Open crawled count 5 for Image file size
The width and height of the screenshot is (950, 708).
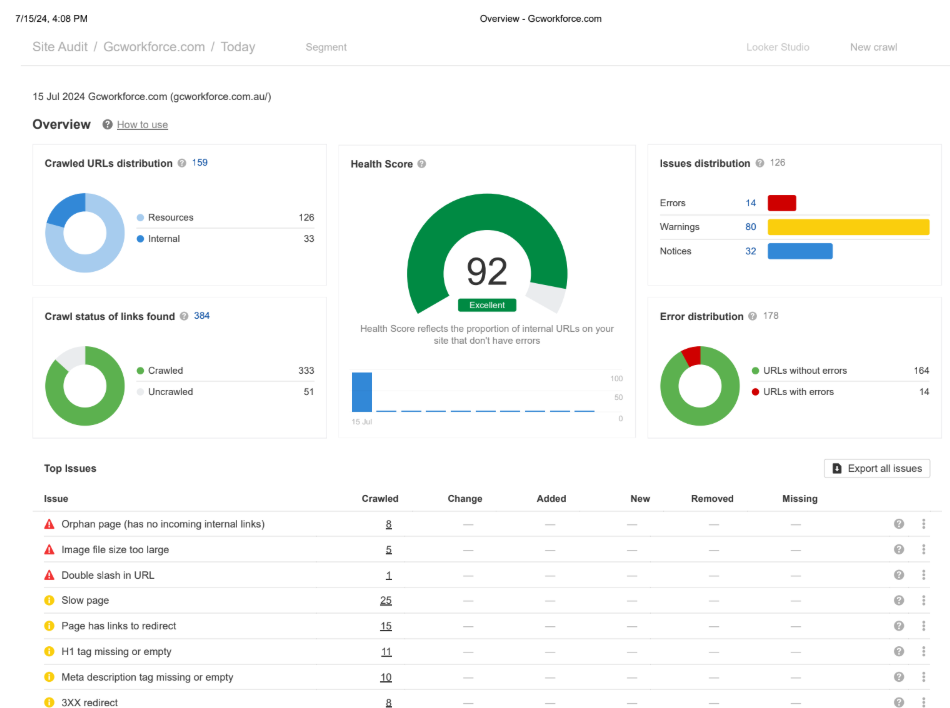click(388, 549)
